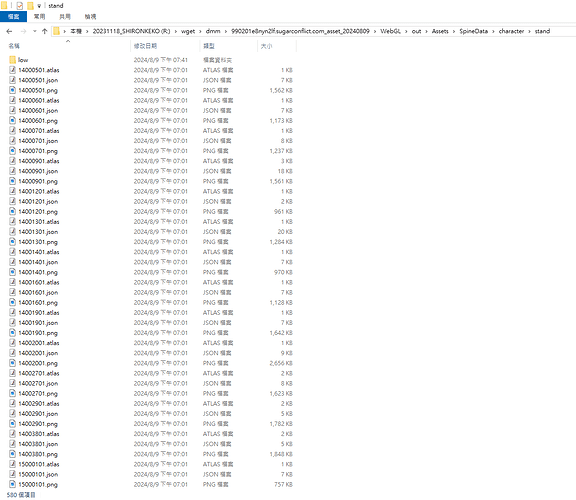This screenshot has width=576, height=500.
Task: Select file 15000101.json in the list
Action: point(38,474)
